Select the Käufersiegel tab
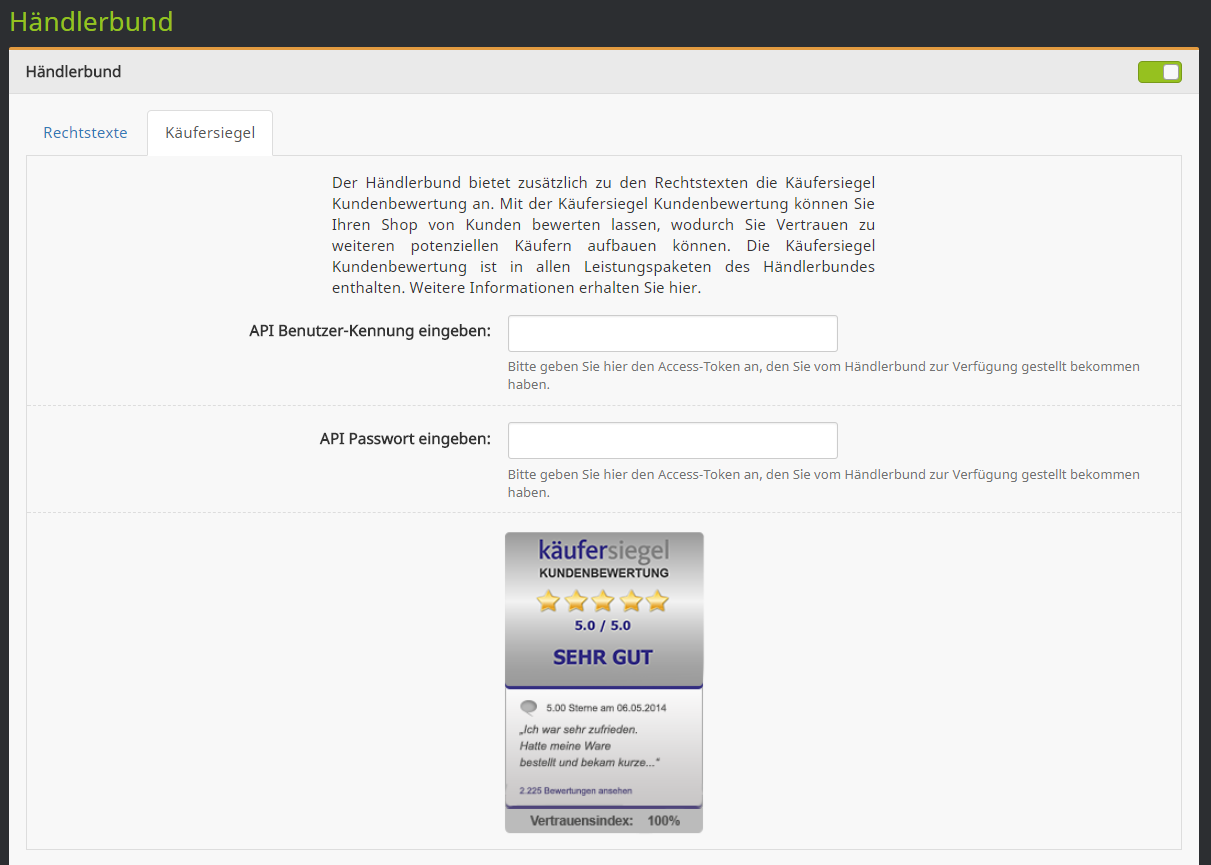 click(x=210, y=132)
